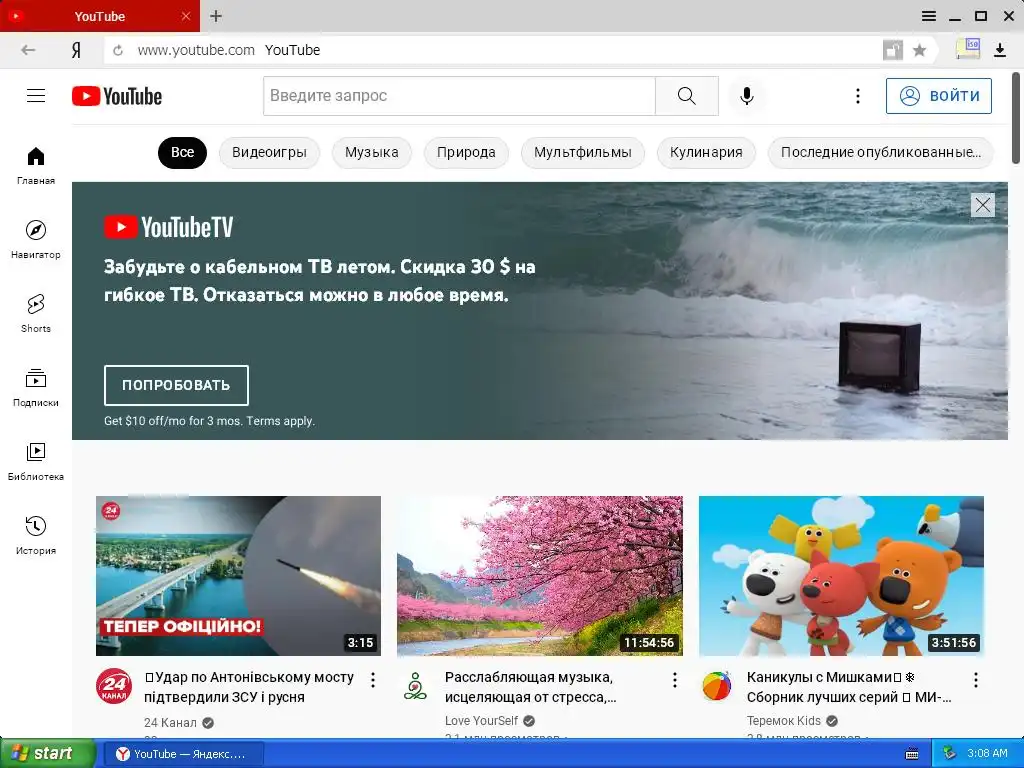Click the ISO extension icon in toolbar
Screen dimensions: 1024x768
click(x=968, y=48)
